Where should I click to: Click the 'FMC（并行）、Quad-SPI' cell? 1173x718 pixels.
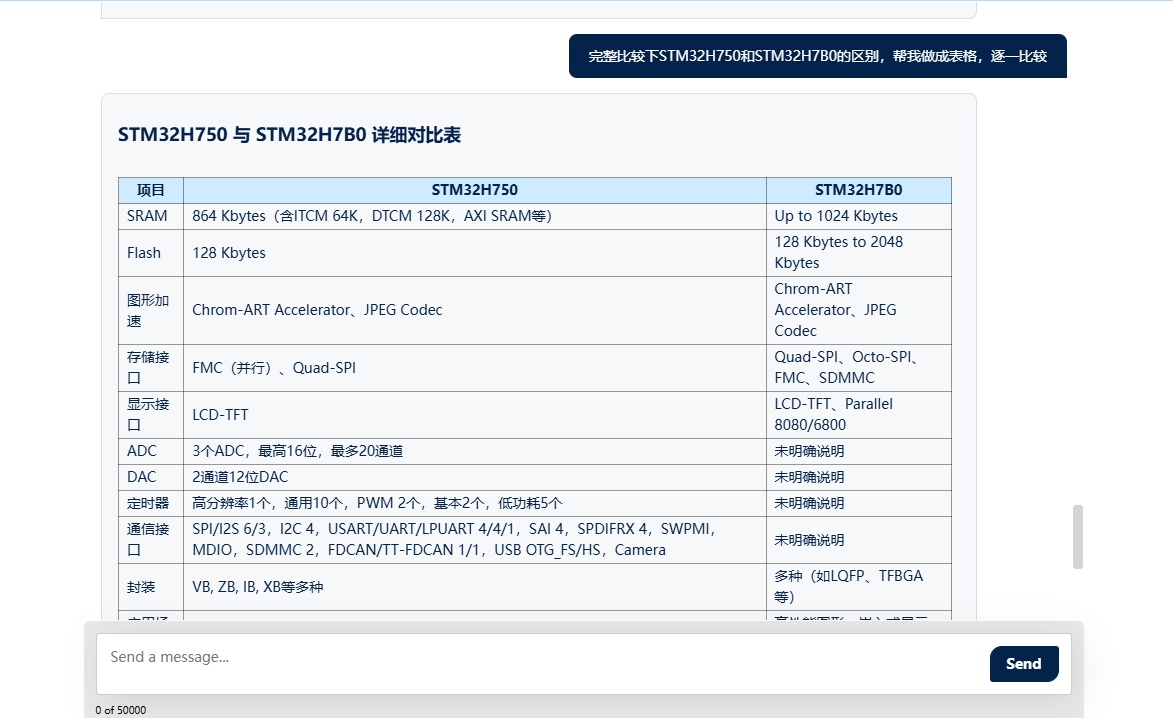point(274,368)
